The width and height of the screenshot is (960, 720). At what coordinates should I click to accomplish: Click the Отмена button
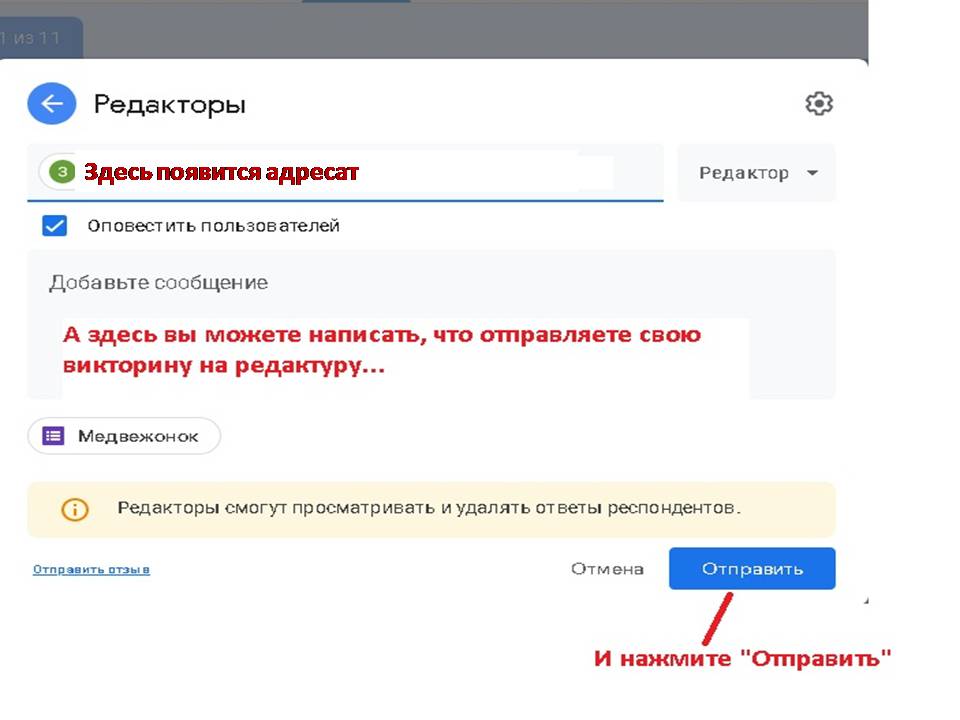[607, 569]
